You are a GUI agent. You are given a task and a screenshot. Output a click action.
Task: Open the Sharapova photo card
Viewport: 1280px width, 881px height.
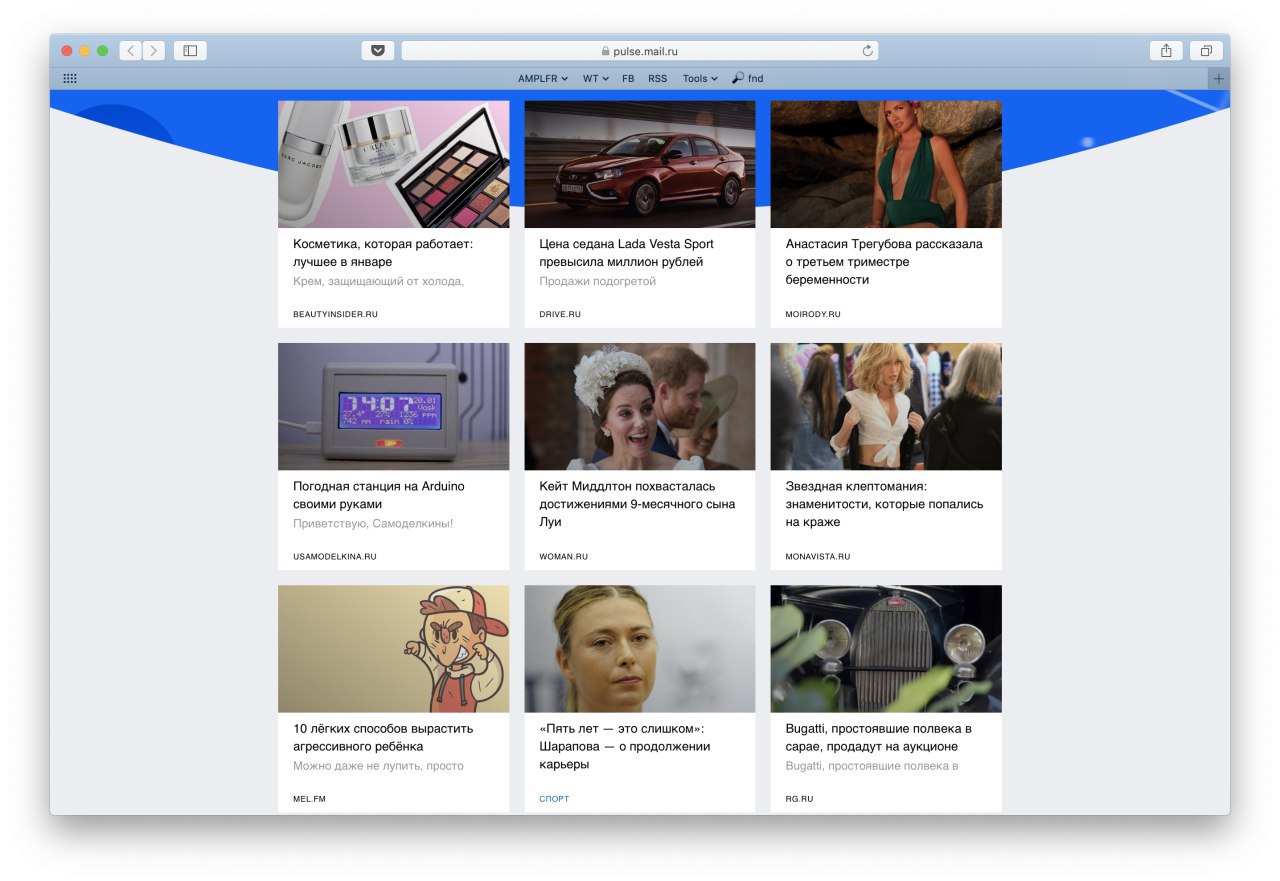640,648
